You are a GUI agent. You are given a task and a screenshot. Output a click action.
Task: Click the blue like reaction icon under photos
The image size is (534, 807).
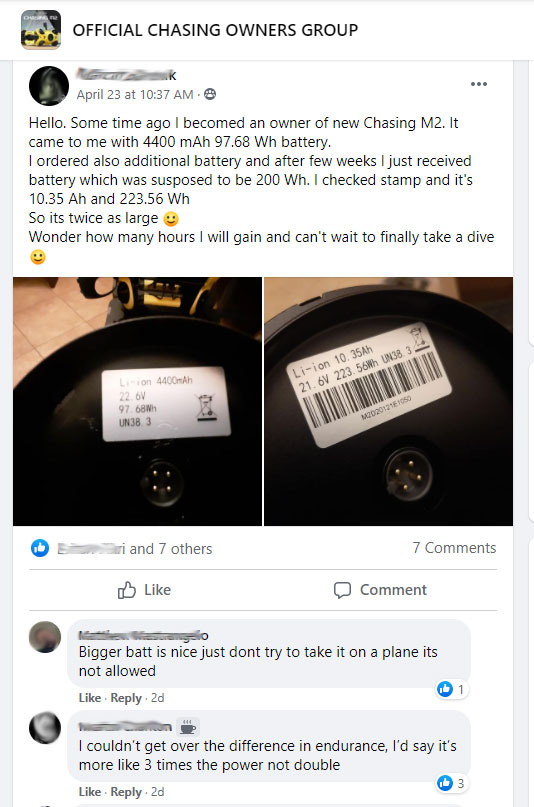click(40, 548)
